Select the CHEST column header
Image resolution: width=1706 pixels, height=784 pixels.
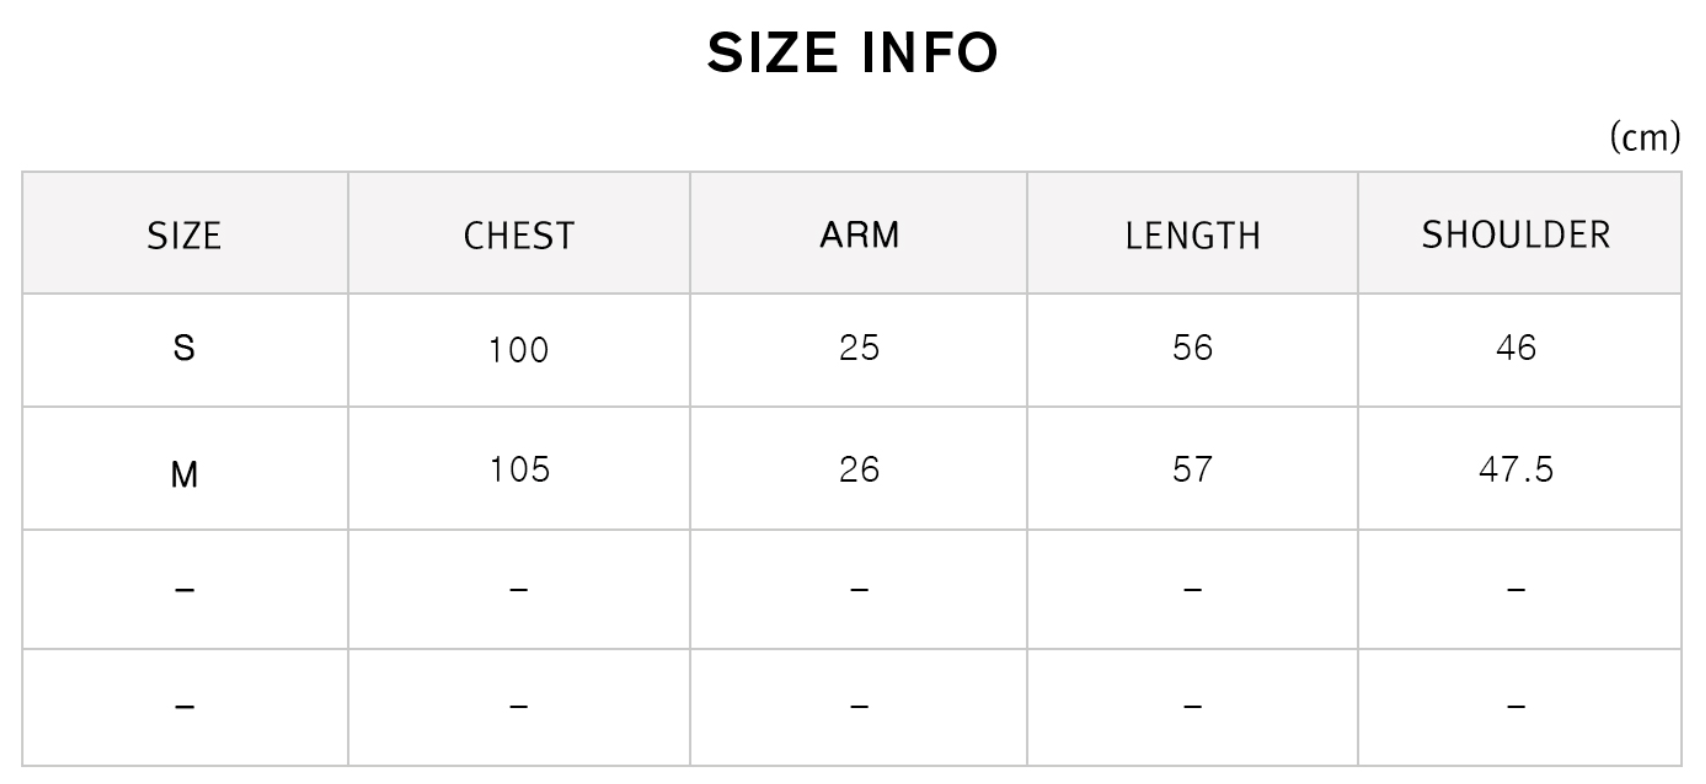point(519,236)
